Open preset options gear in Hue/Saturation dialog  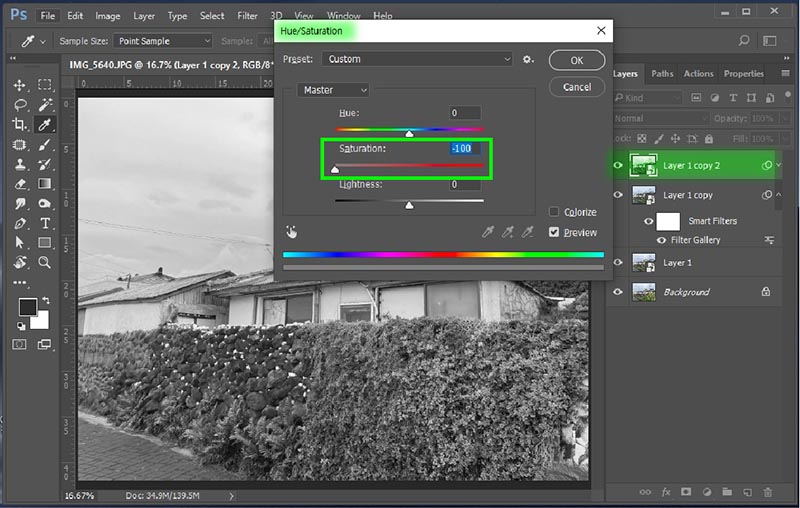[528, 60]
